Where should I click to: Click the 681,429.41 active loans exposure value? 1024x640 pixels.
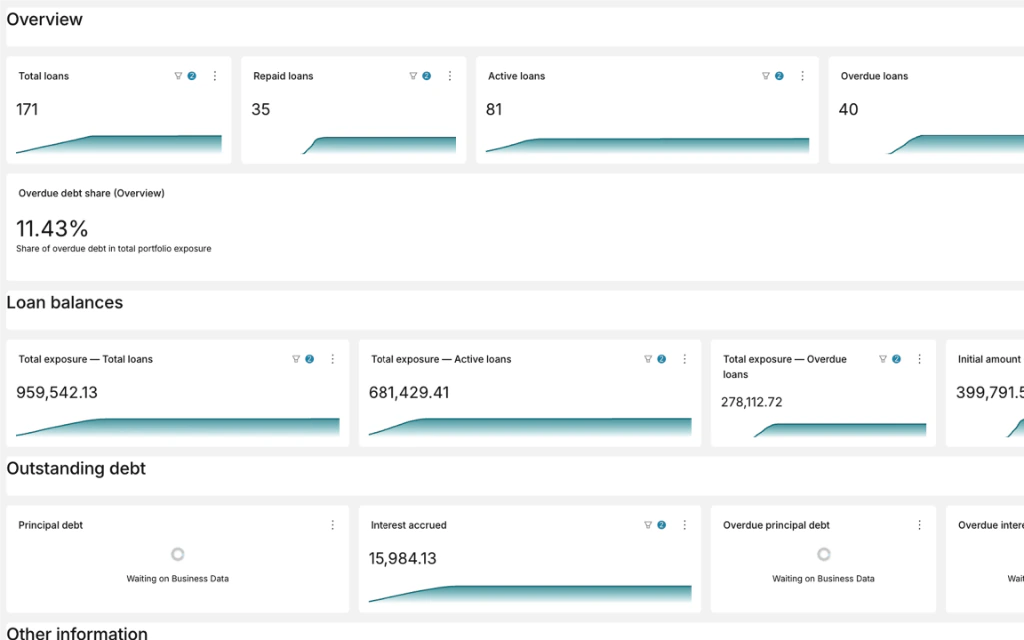(409, 392)
